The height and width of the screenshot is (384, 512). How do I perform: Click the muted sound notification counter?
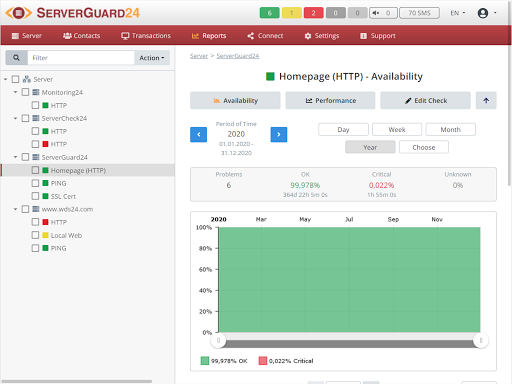383,13
